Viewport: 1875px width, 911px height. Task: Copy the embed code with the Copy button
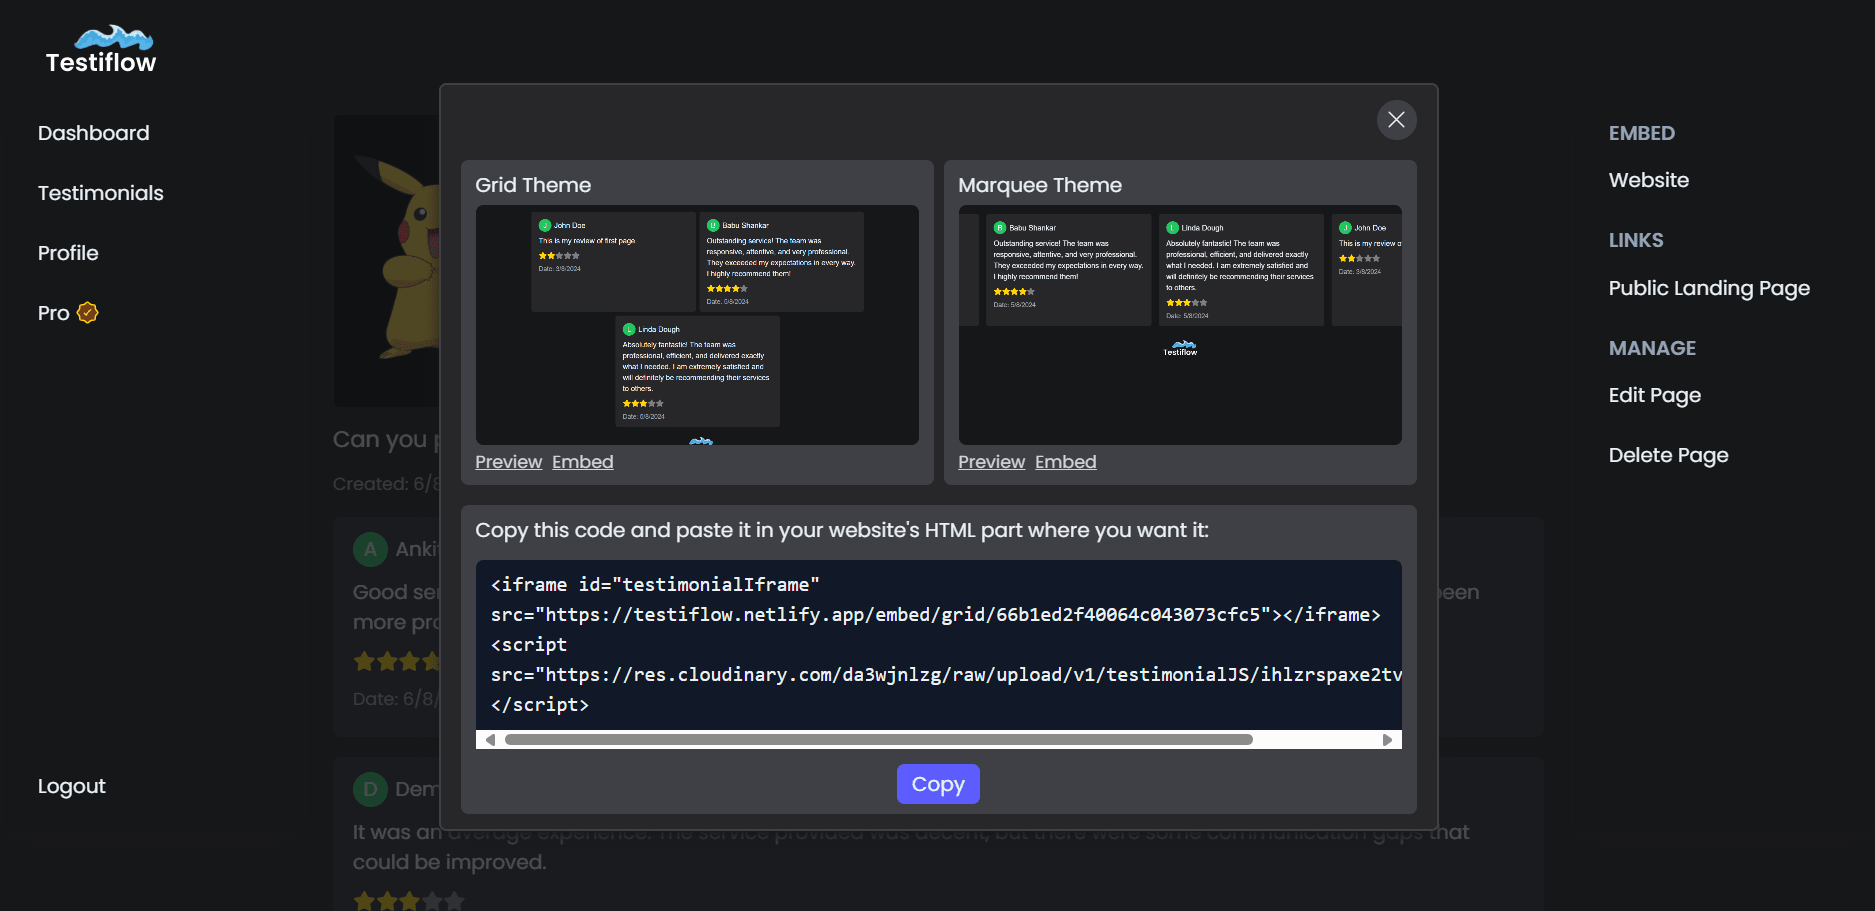tap(938, 784)
